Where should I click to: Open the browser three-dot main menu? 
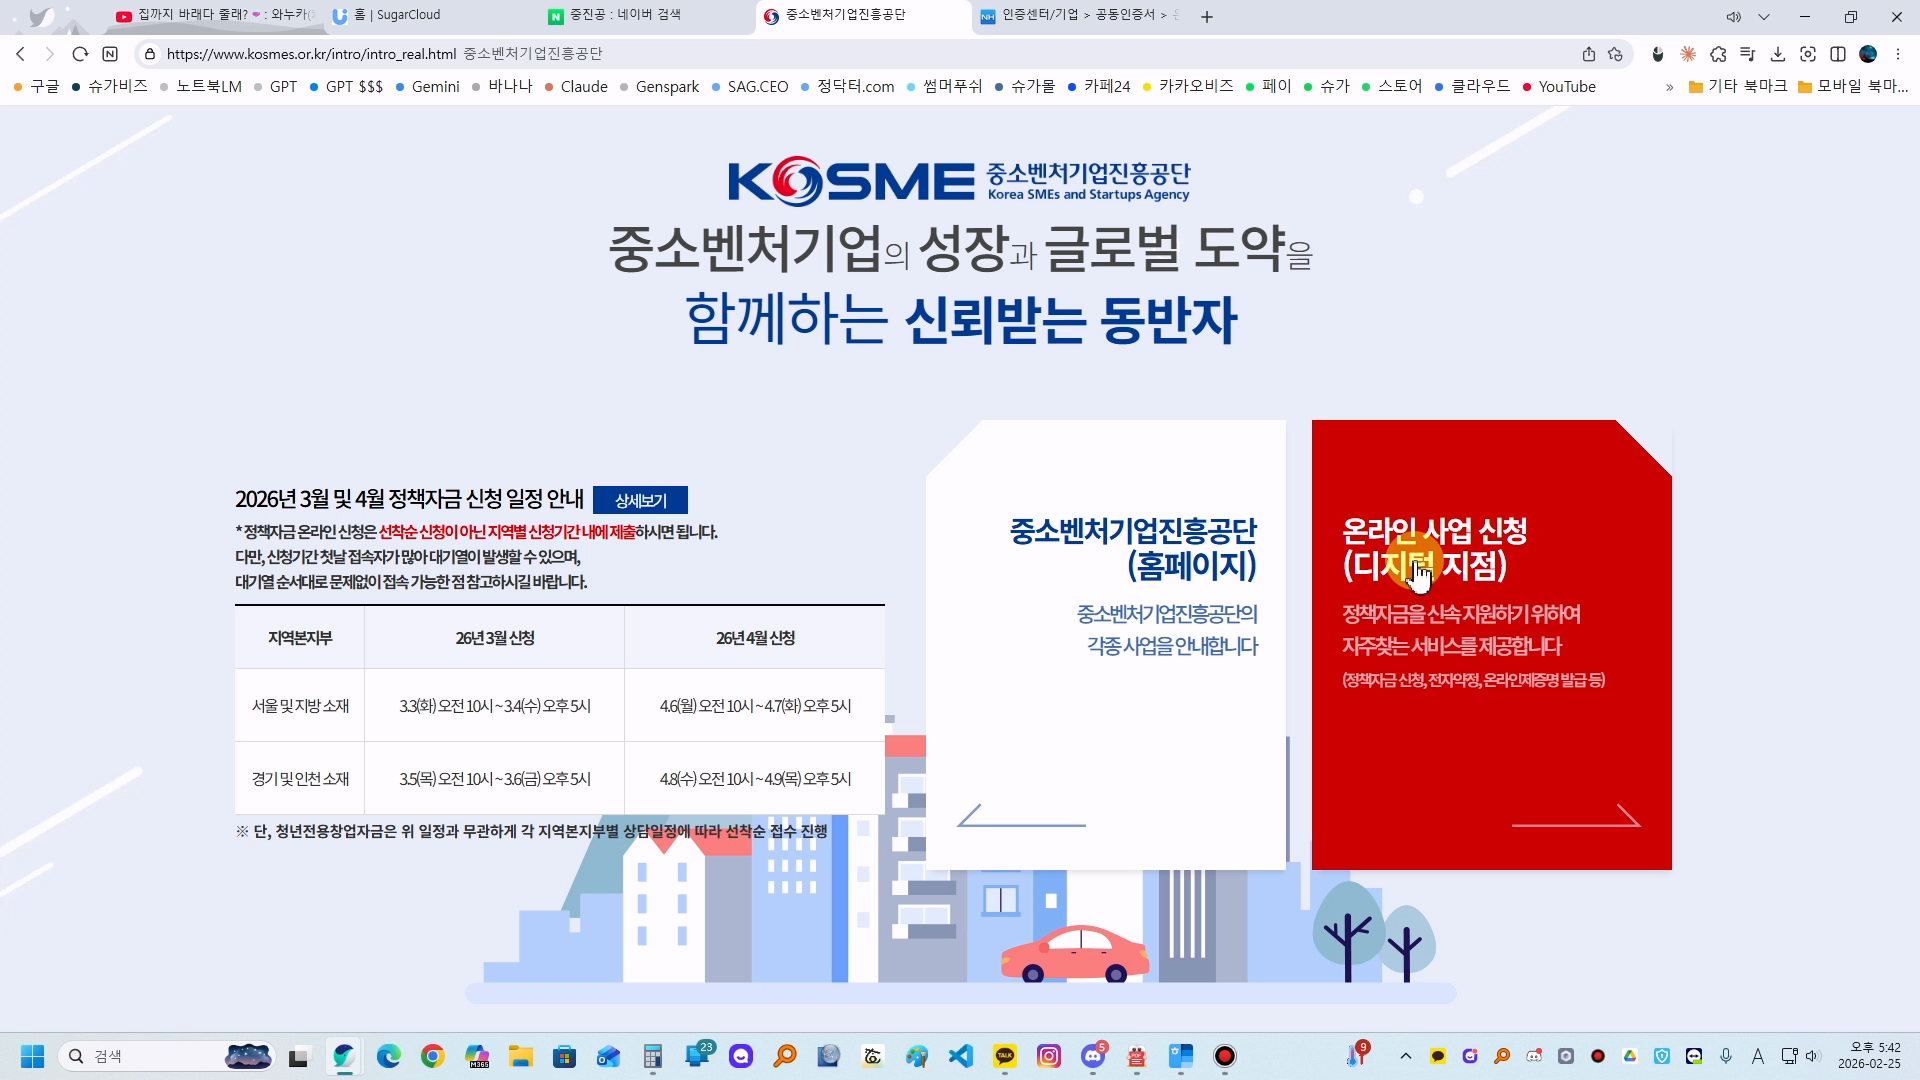[x=1897, y=54]
